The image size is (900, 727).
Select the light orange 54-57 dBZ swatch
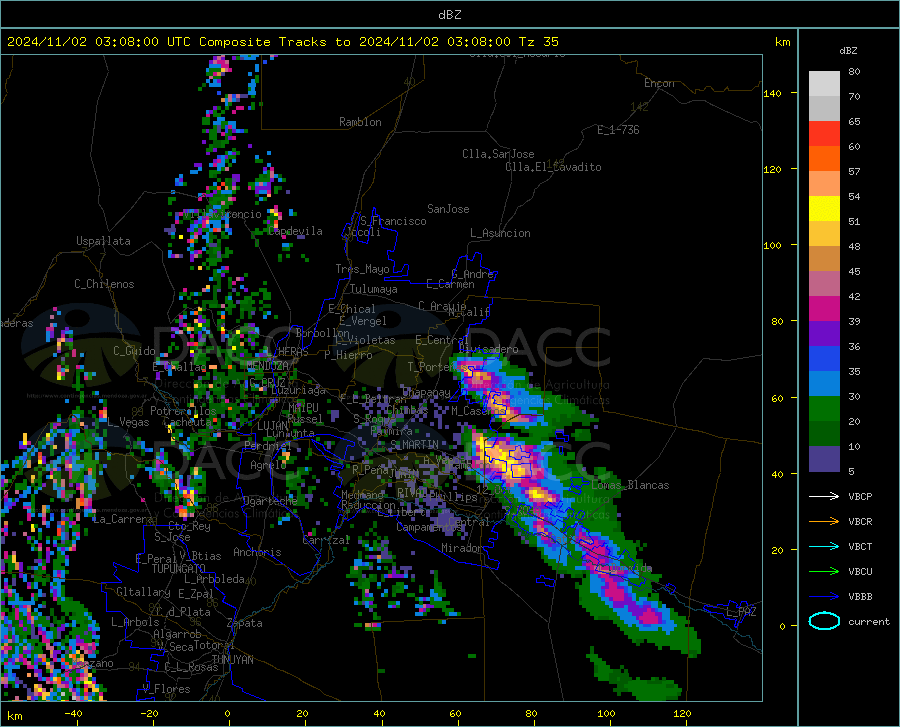click(824, 184)
